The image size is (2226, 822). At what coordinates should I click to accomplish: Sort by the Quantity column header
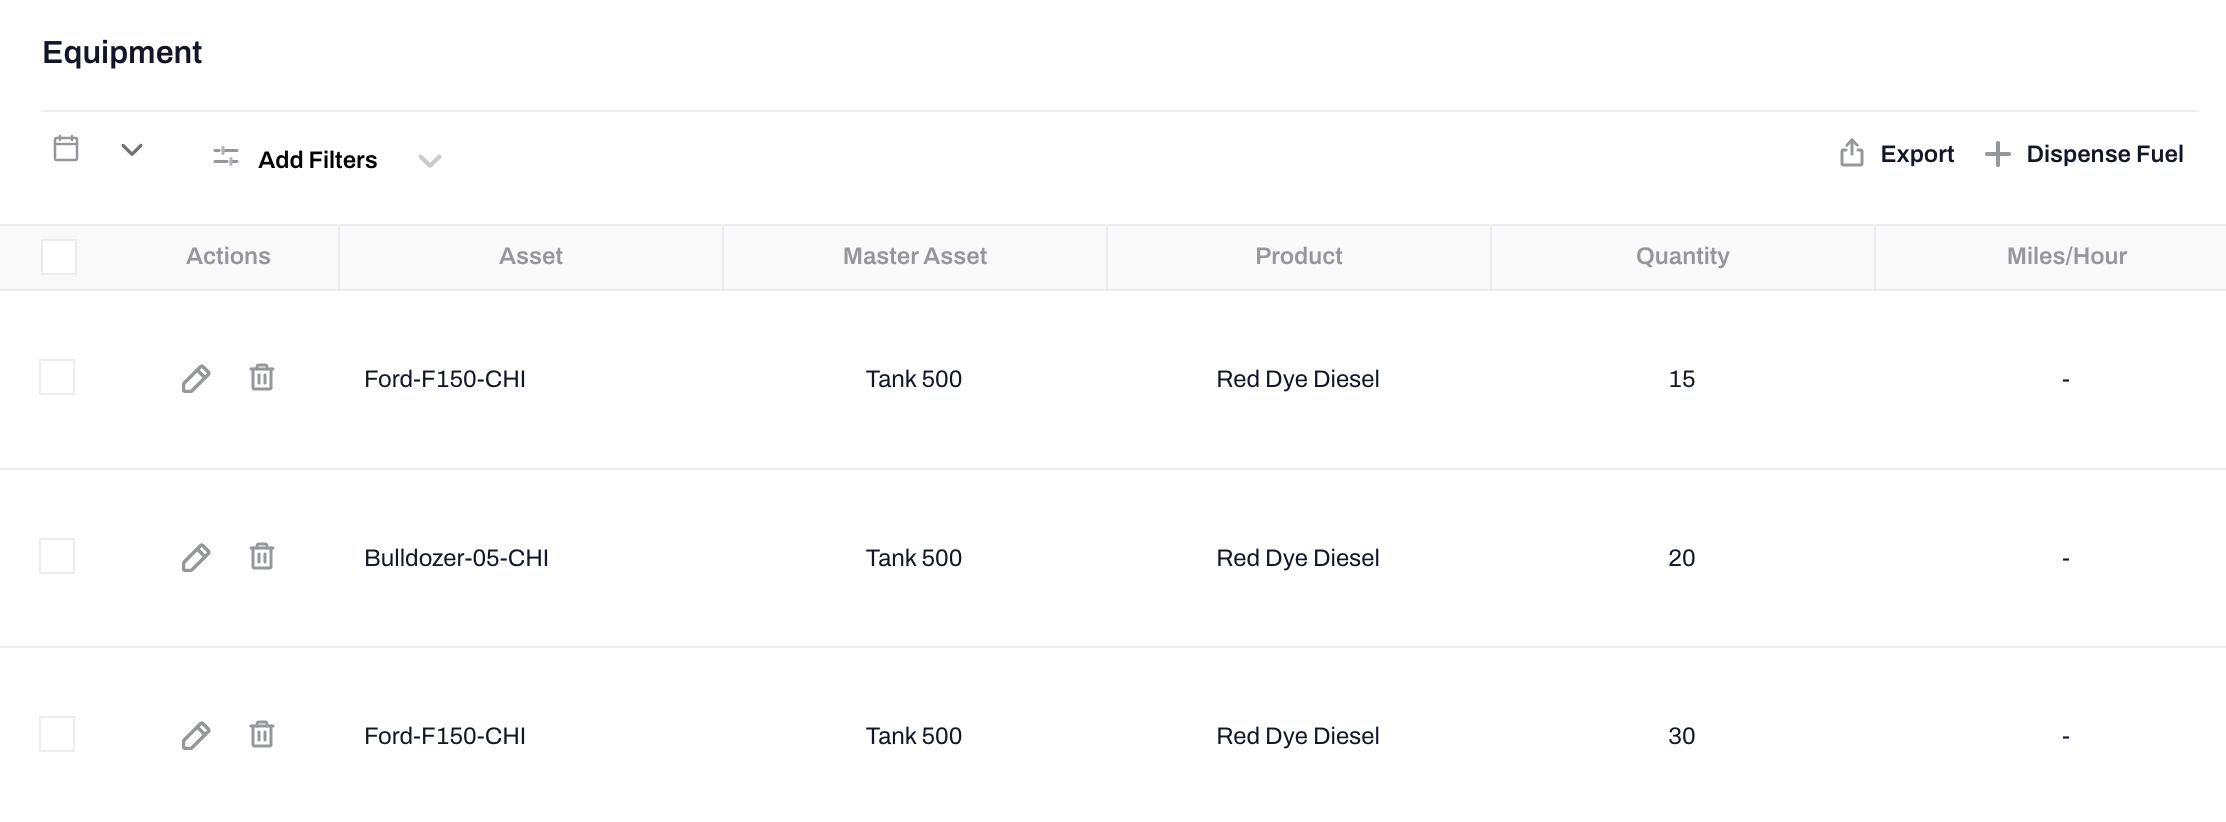coord(1682,256)
